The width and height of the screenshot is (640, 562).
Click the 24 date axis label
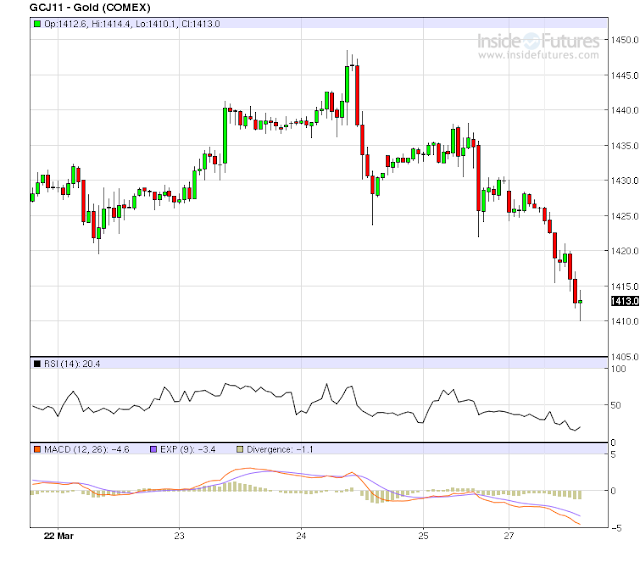(301, 536)
